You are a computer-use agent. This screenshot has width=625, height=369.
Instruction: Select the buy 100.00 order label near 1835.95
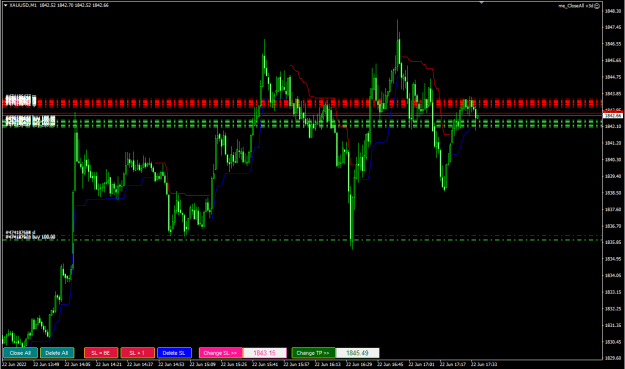click(31, 237)
